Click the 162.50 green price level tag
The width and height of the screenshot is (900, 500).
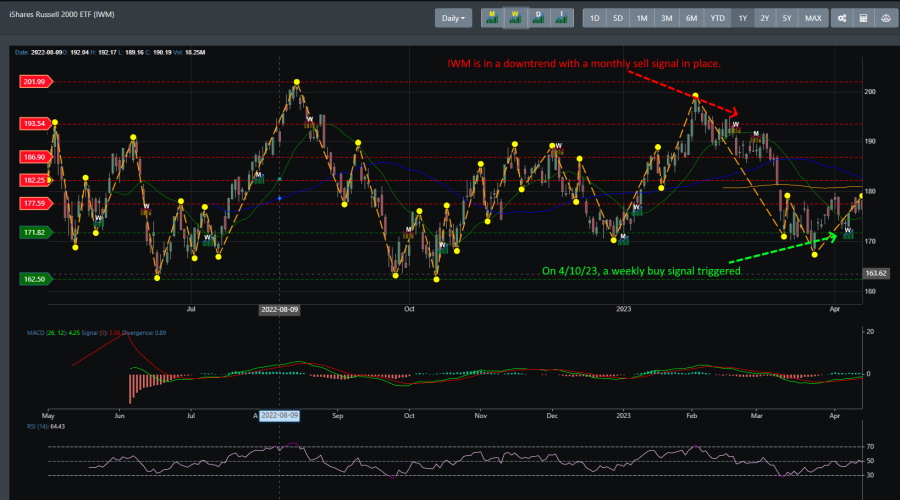tap(36, 279)
